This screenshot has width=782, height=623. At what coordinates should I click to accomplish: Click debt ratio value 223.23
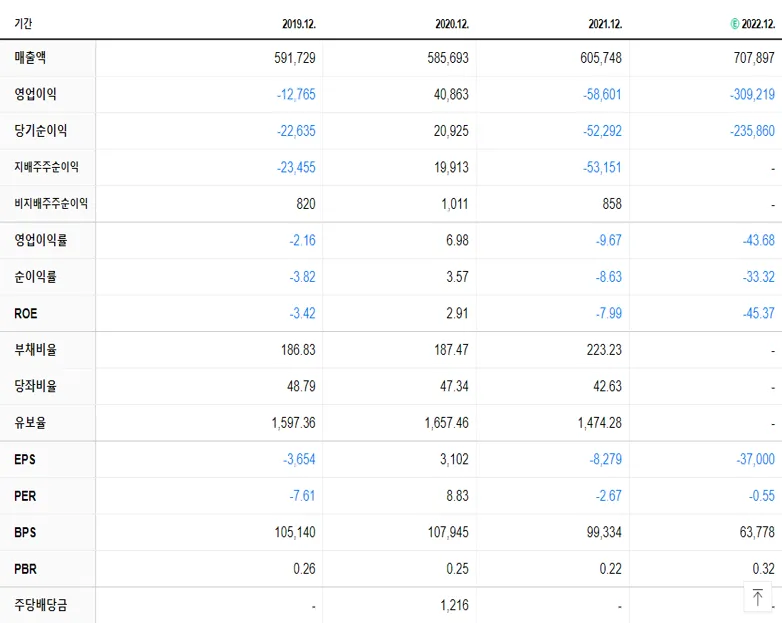(604, 350)
